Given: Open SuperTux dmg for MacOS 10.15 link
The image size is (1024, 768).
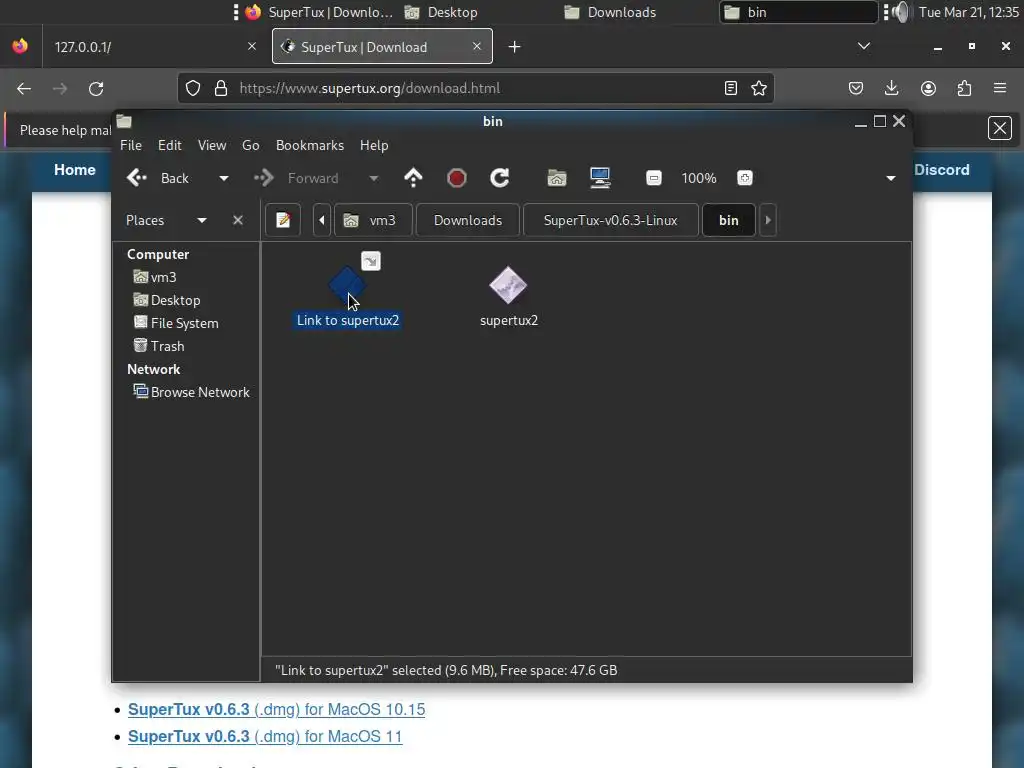Looking at the screenshot, I should coord(276,709).
